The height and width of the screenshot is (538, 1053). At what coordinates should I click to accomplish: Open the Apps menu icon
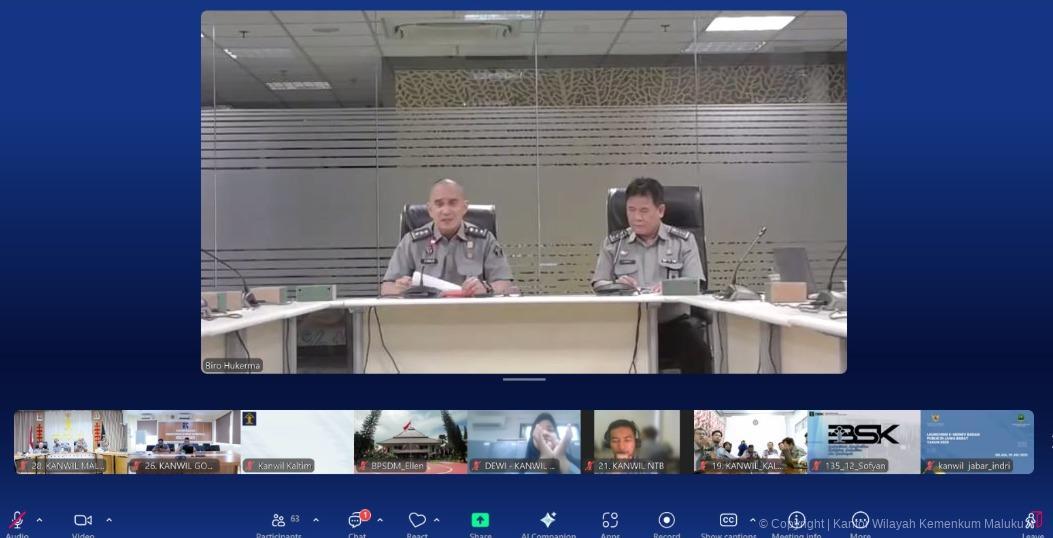pos(610,521)
